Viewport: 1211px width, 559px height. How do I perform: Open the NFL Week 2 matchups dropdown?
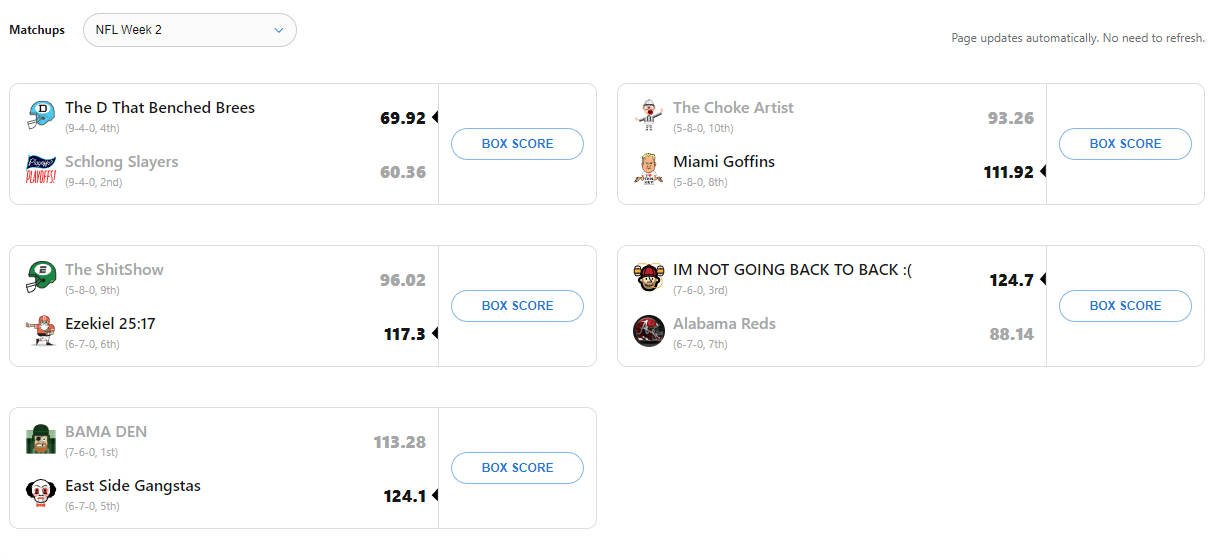coord(190,30)
